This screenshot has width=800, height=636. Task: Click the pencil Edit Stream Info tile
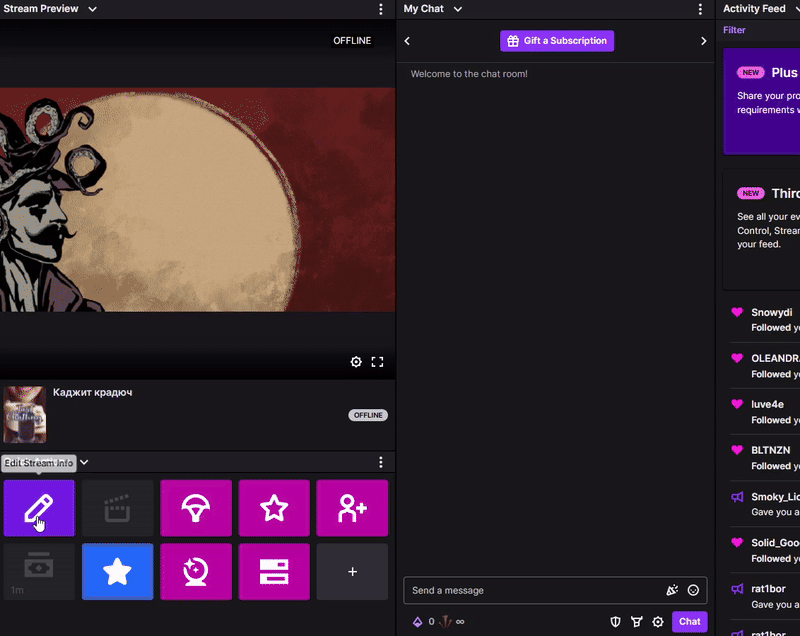[39, 508]
